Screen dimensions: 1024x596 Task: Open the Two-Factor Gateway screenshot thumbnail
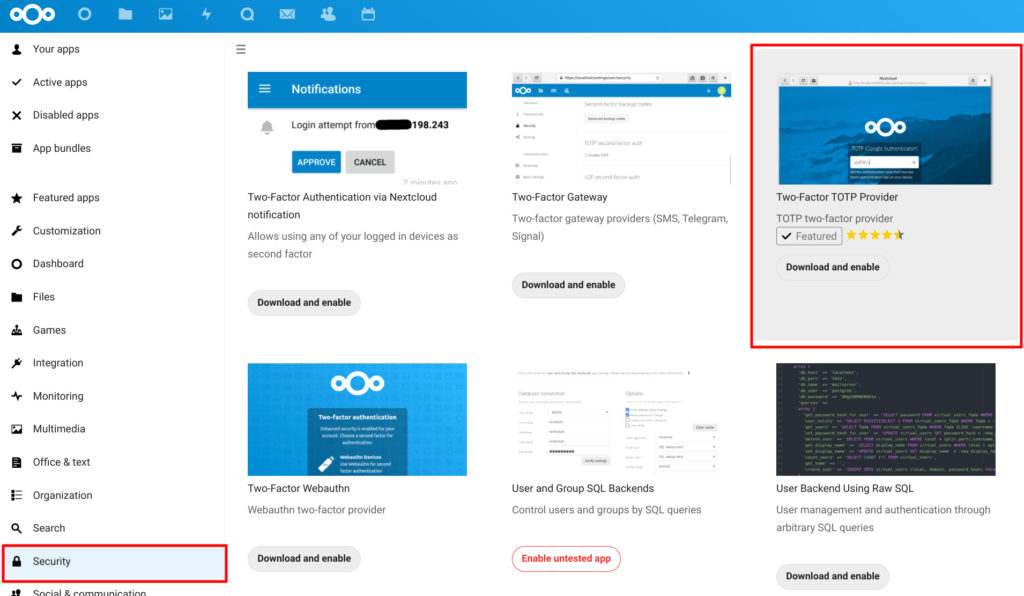pos(621,129)
